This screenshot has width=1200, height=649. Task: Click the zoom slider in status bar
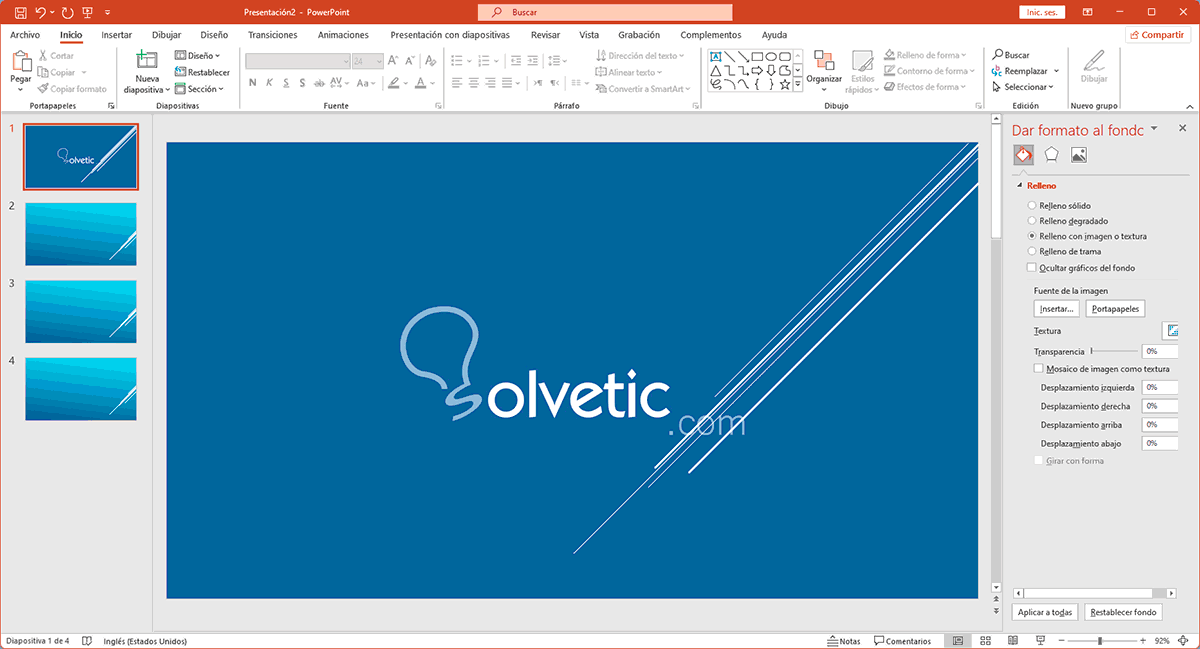coord(1100,641)
